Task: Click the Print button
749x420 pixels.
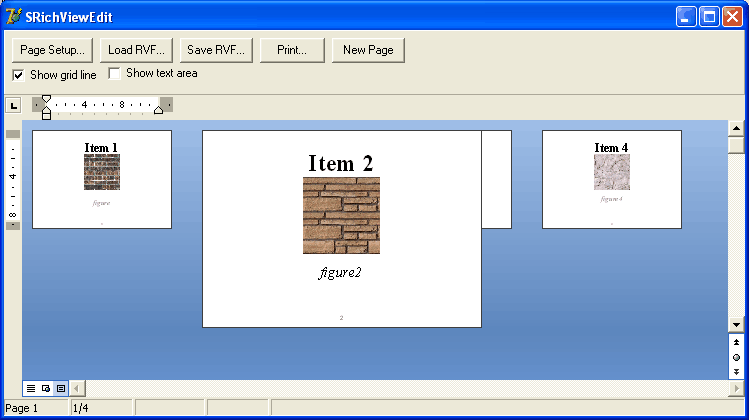Action: [291, 50]
